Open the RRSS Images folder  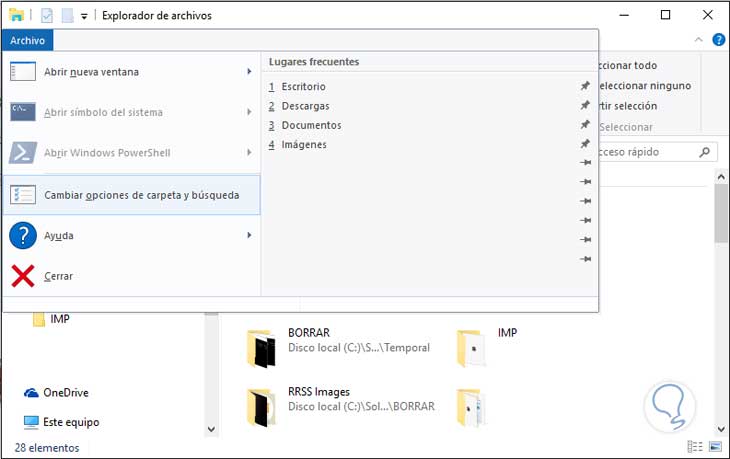coord(318,391)
